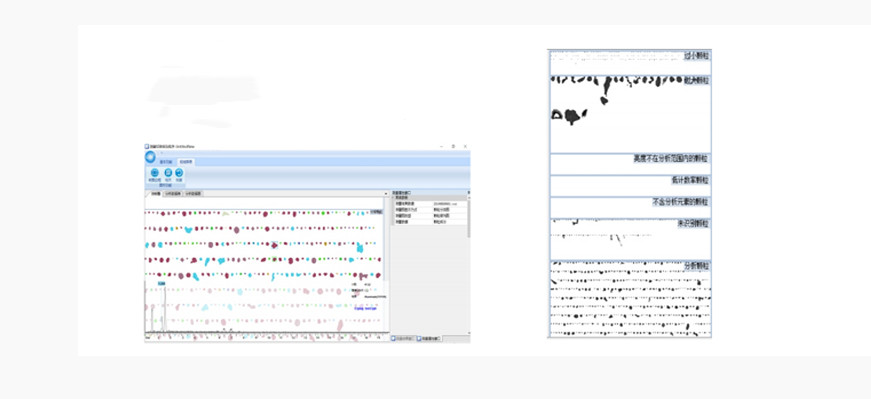Viewport: 871px width, 399px height.
Task: Open the tab list dropdown arrow above particle view
Action: (x=386, y=194)
